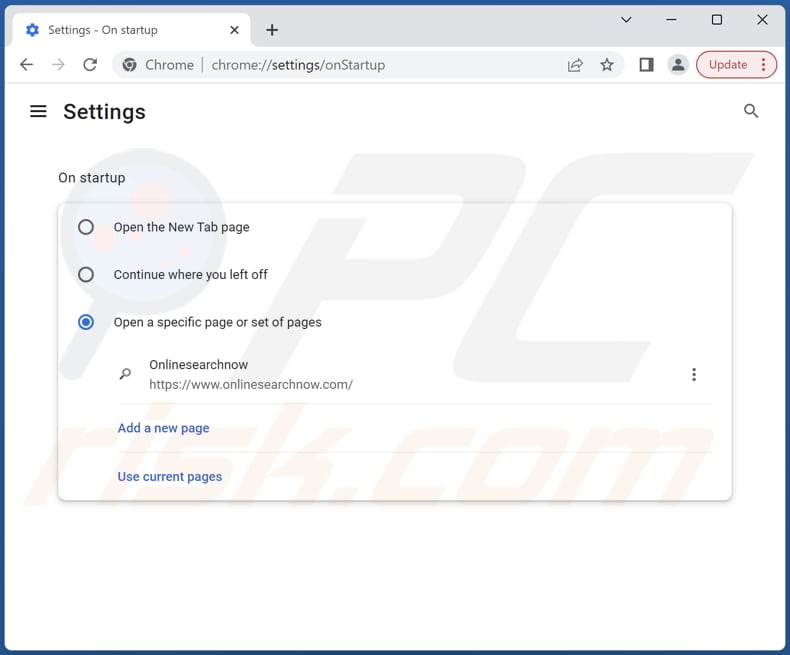
Task: Open Chrome's three-dot menu
Action: pos(764,64)
